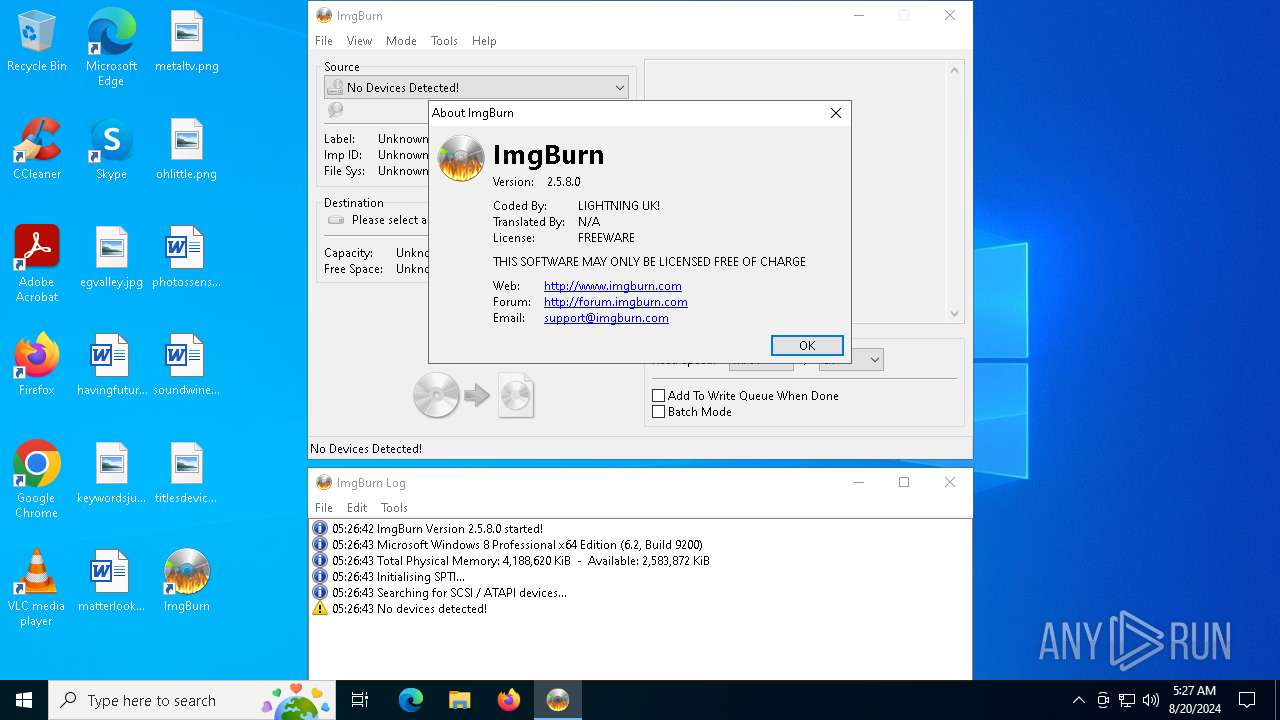Open ImgBurn Tools menu
This screenshot has height=720, width=1280.
[x=444, y=41]
